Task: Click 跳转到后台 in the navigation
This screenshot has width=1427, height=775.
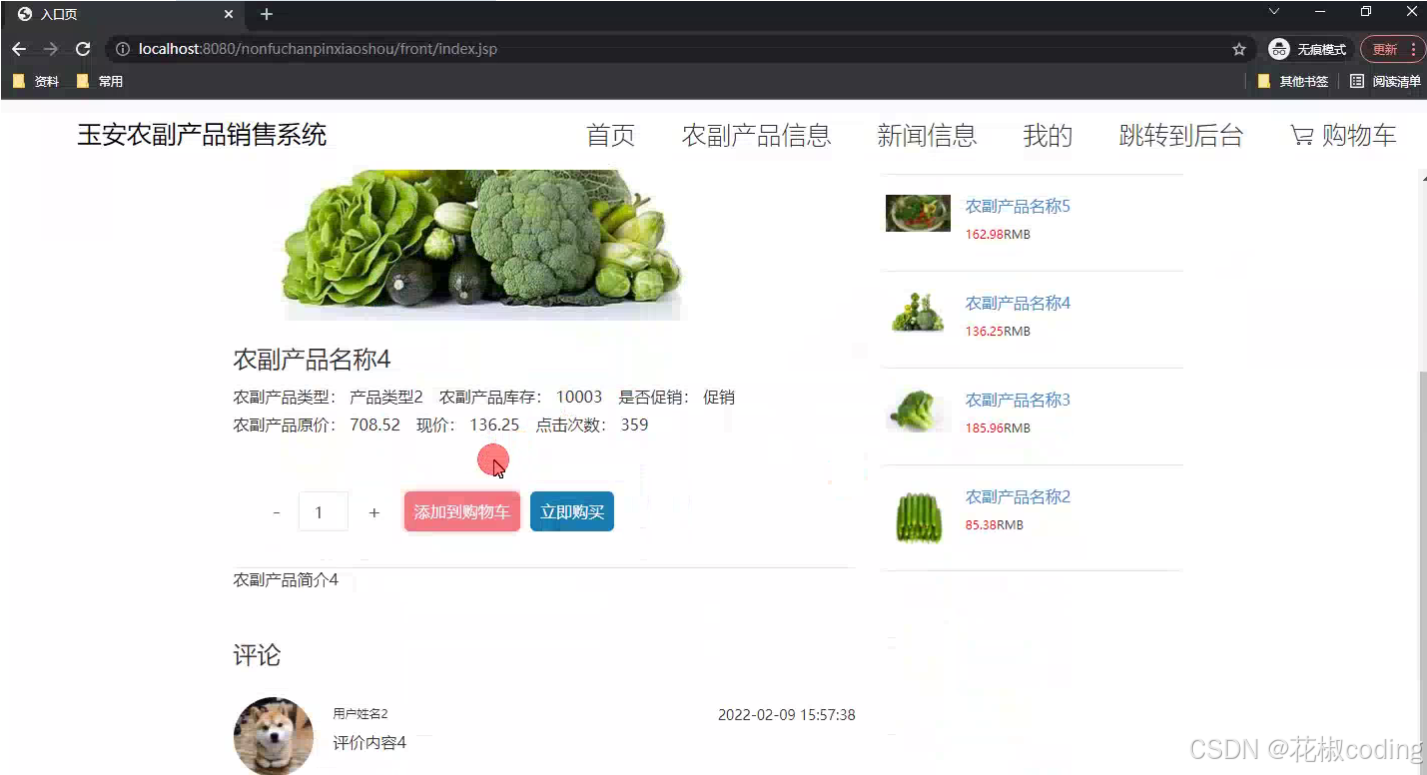Action: [1181, 136]
